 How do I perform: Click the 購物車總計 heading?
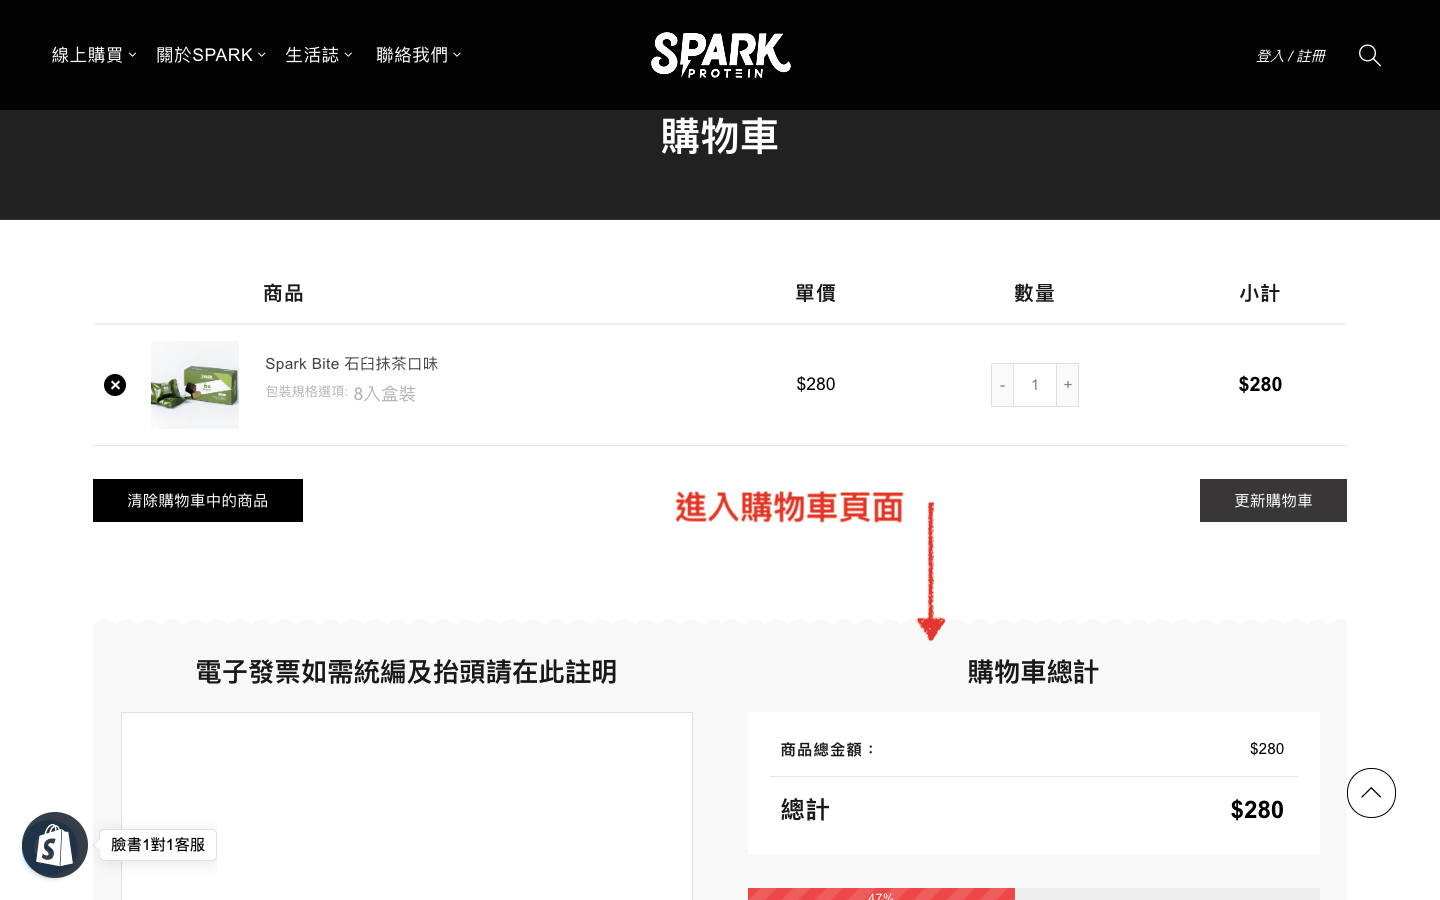click(x=1033, y=672)
